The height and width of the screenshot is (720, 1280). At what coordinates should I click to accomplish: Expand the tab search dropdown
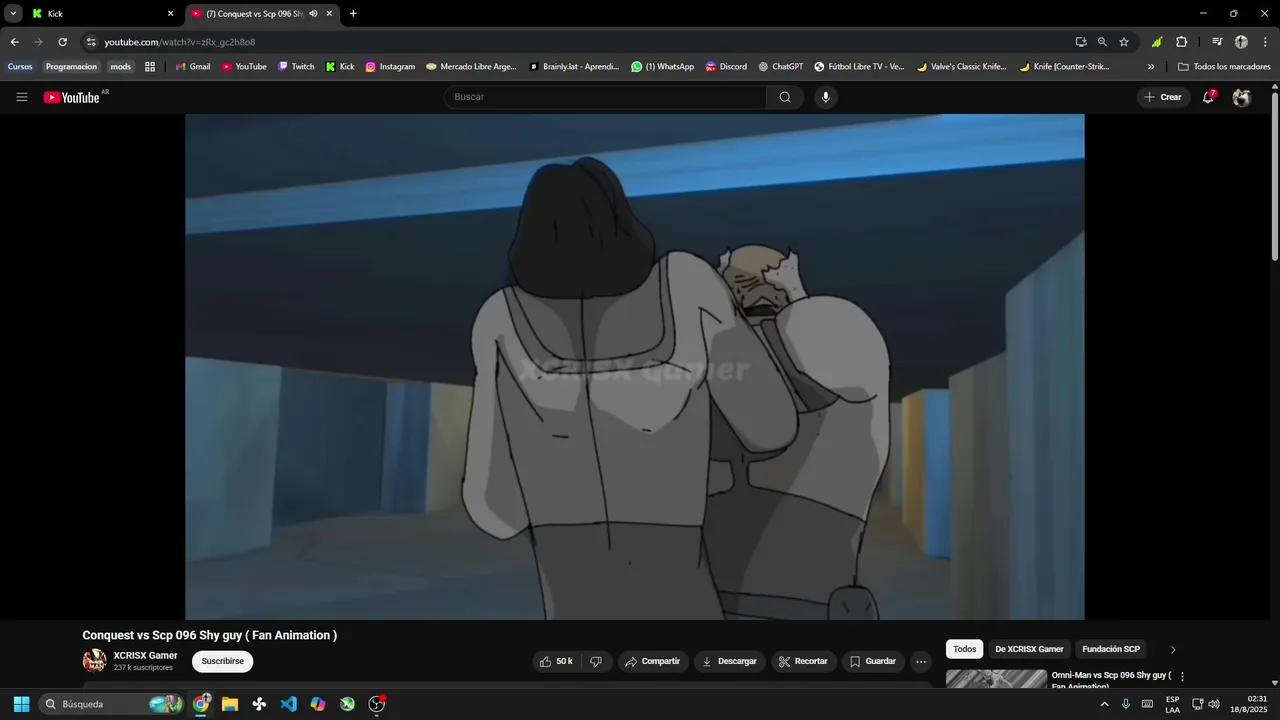pos(13,14)
